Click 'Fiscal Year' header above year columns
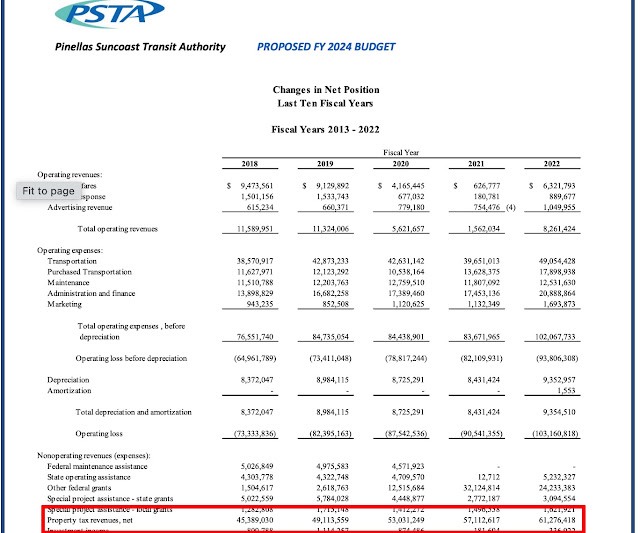This screenshot has height=533, width=640. click(x=401, y=153)
